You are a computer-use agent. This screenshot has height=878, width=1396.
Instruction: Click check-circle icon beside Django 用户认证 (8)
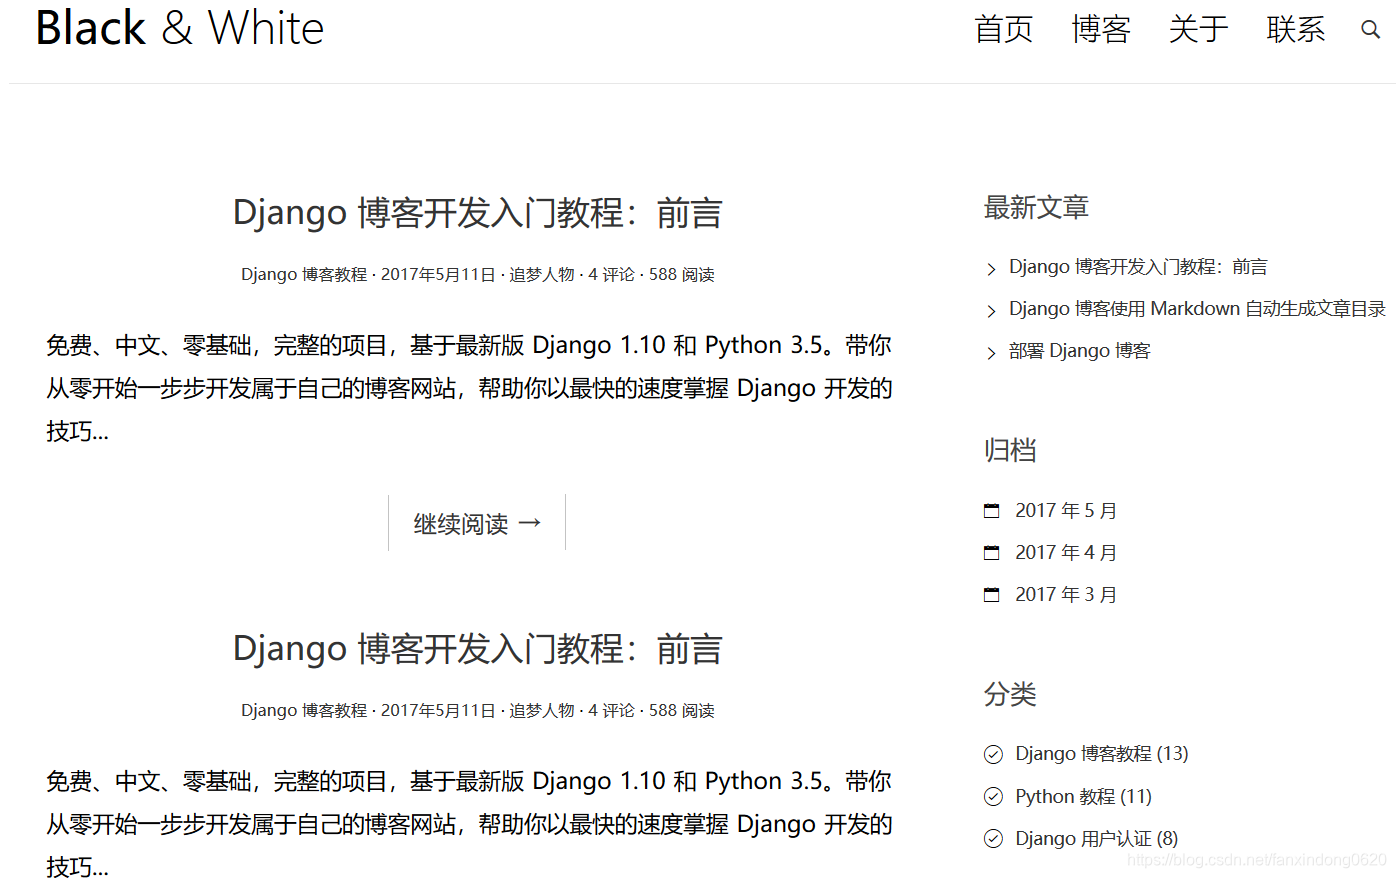click(993, 839)
